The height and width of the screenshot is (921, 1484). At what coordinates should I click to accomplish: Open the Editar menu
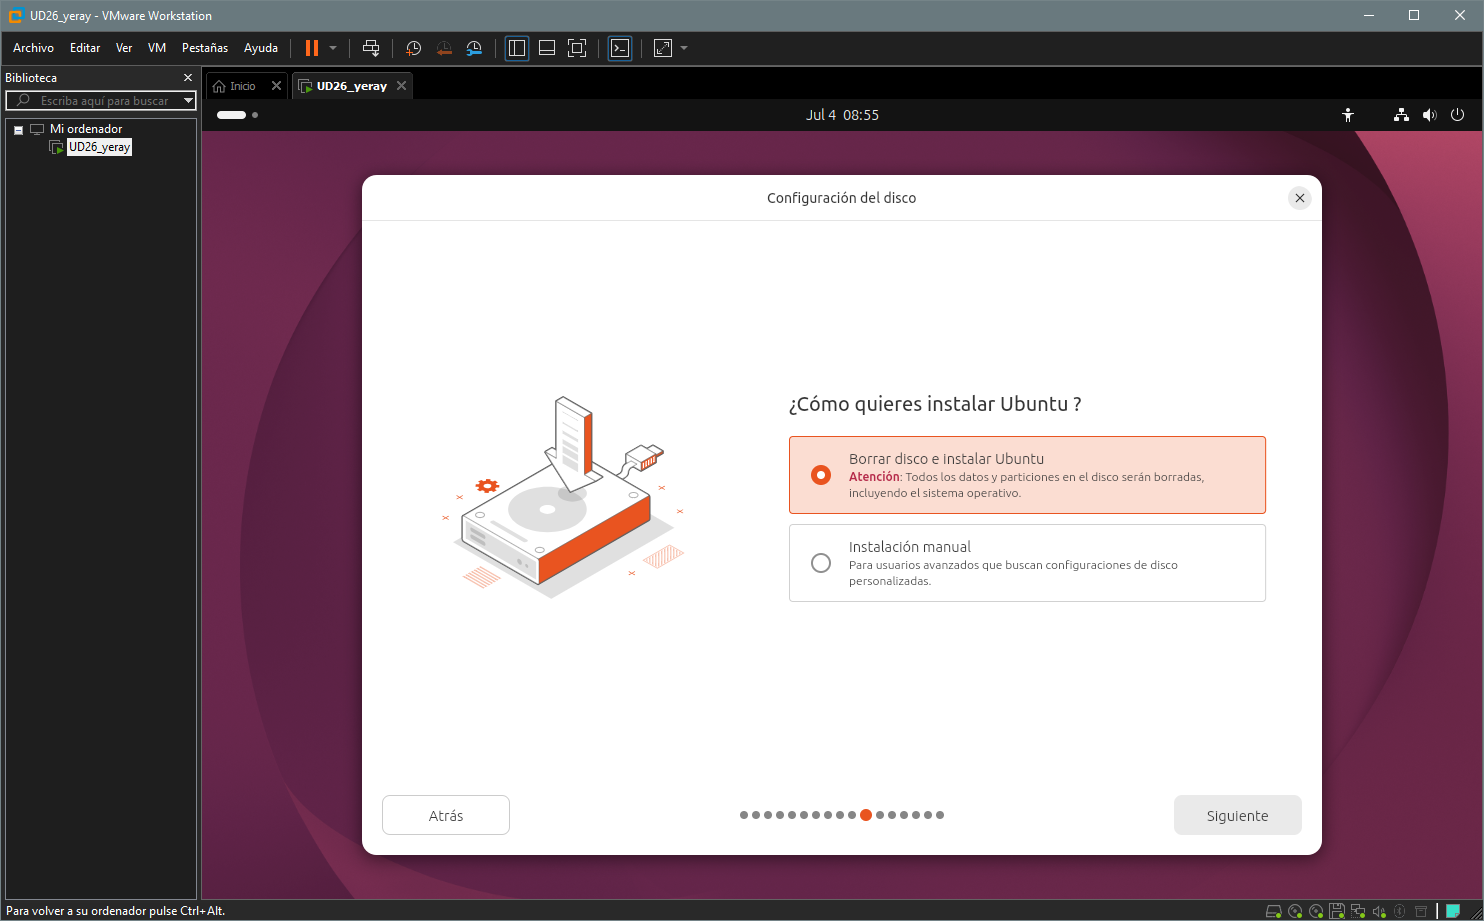tap(85, 48)
